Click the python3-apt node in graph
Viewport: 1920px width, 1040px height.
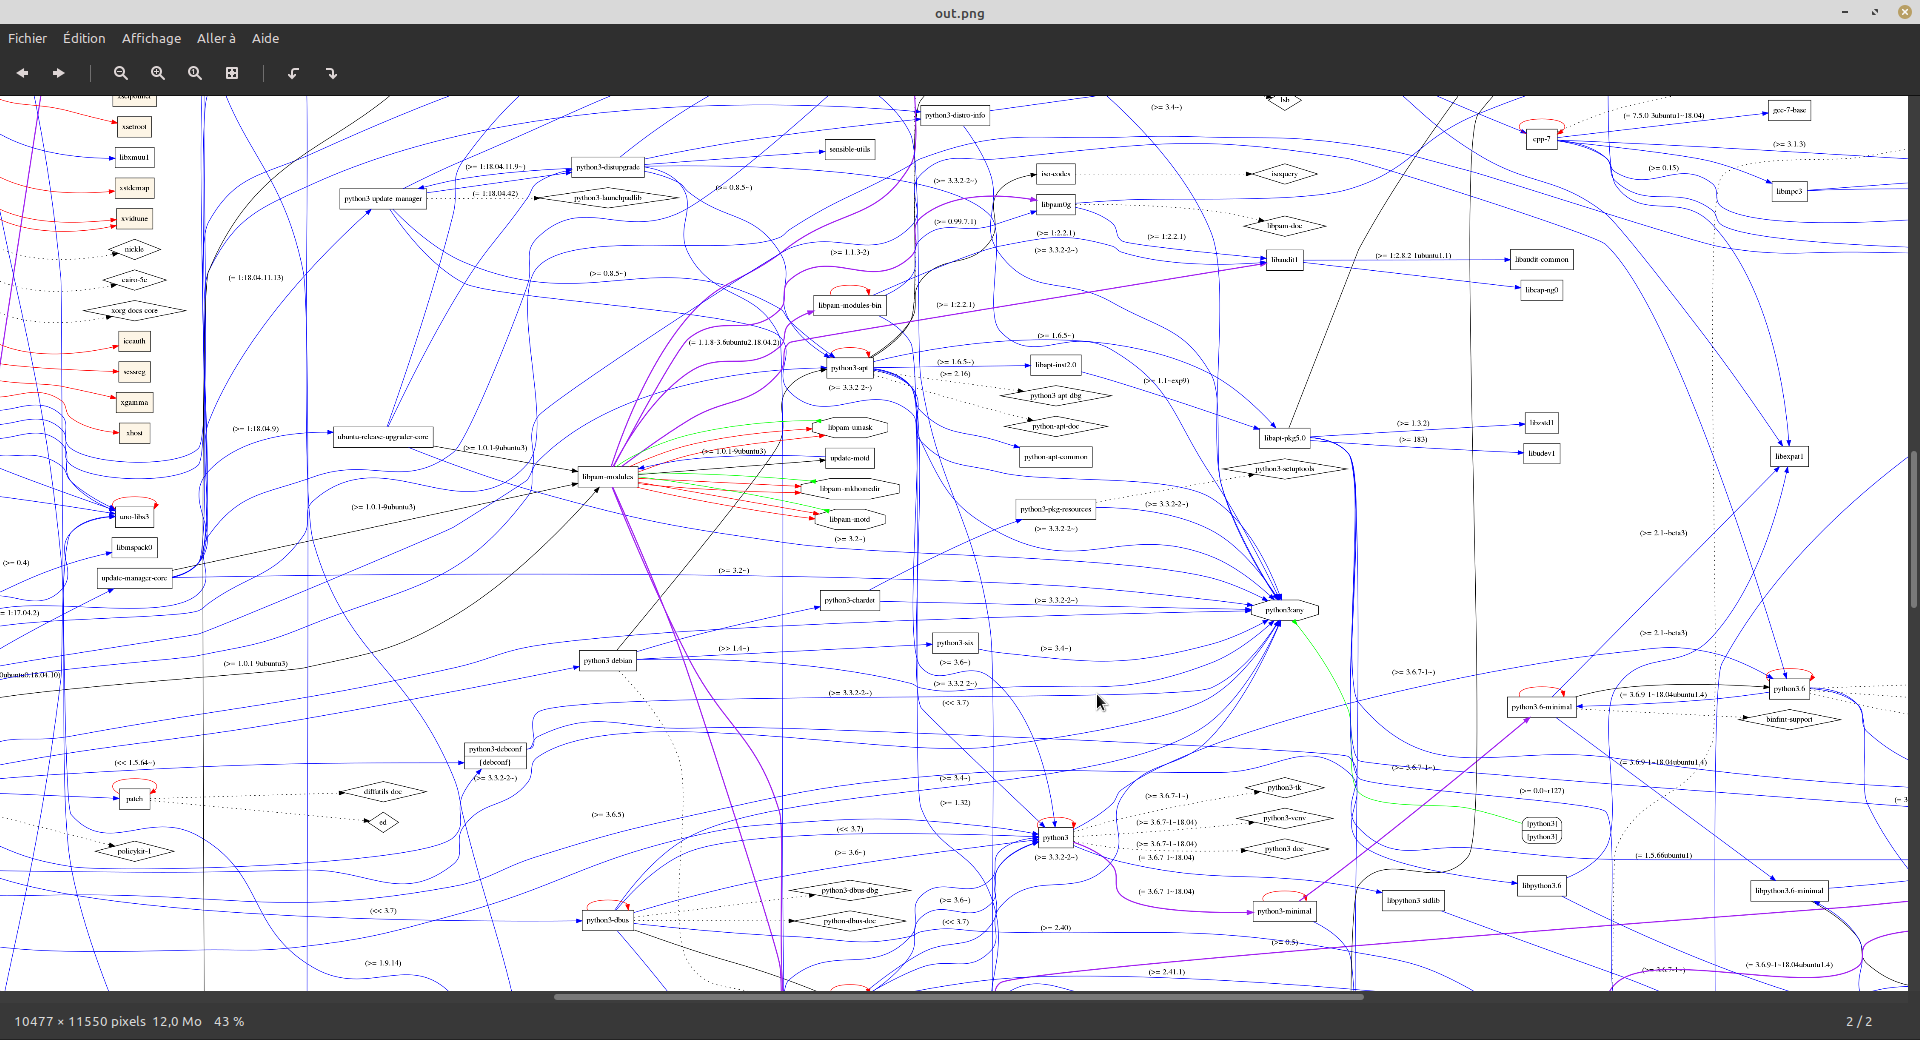click(849, 368)
